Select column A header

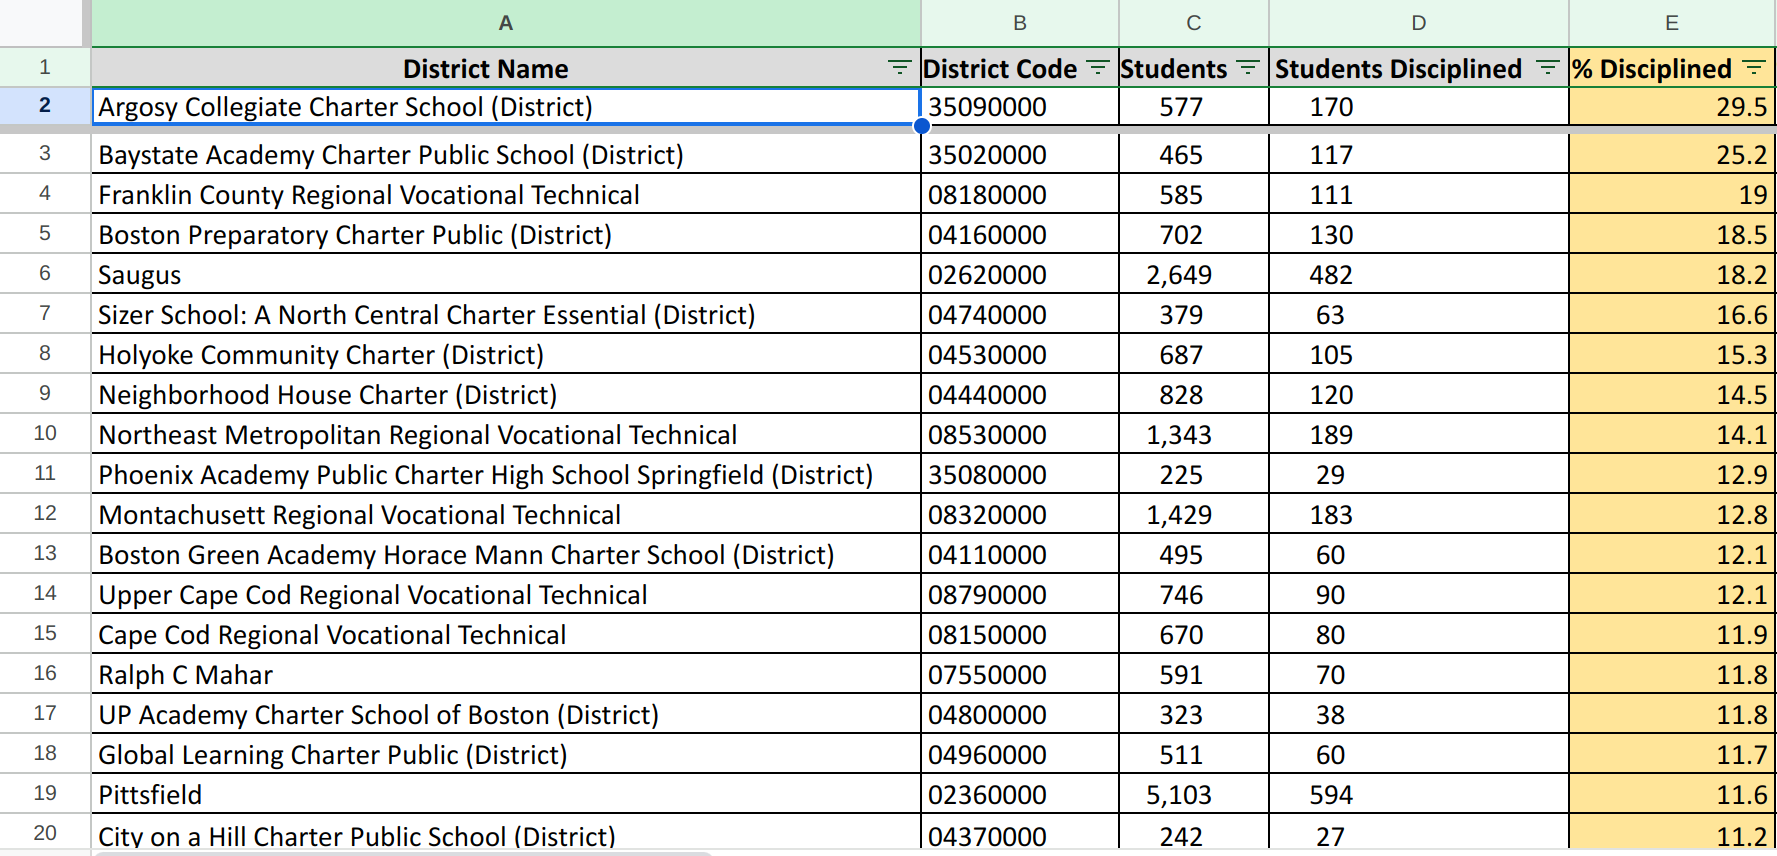(506, 23)
